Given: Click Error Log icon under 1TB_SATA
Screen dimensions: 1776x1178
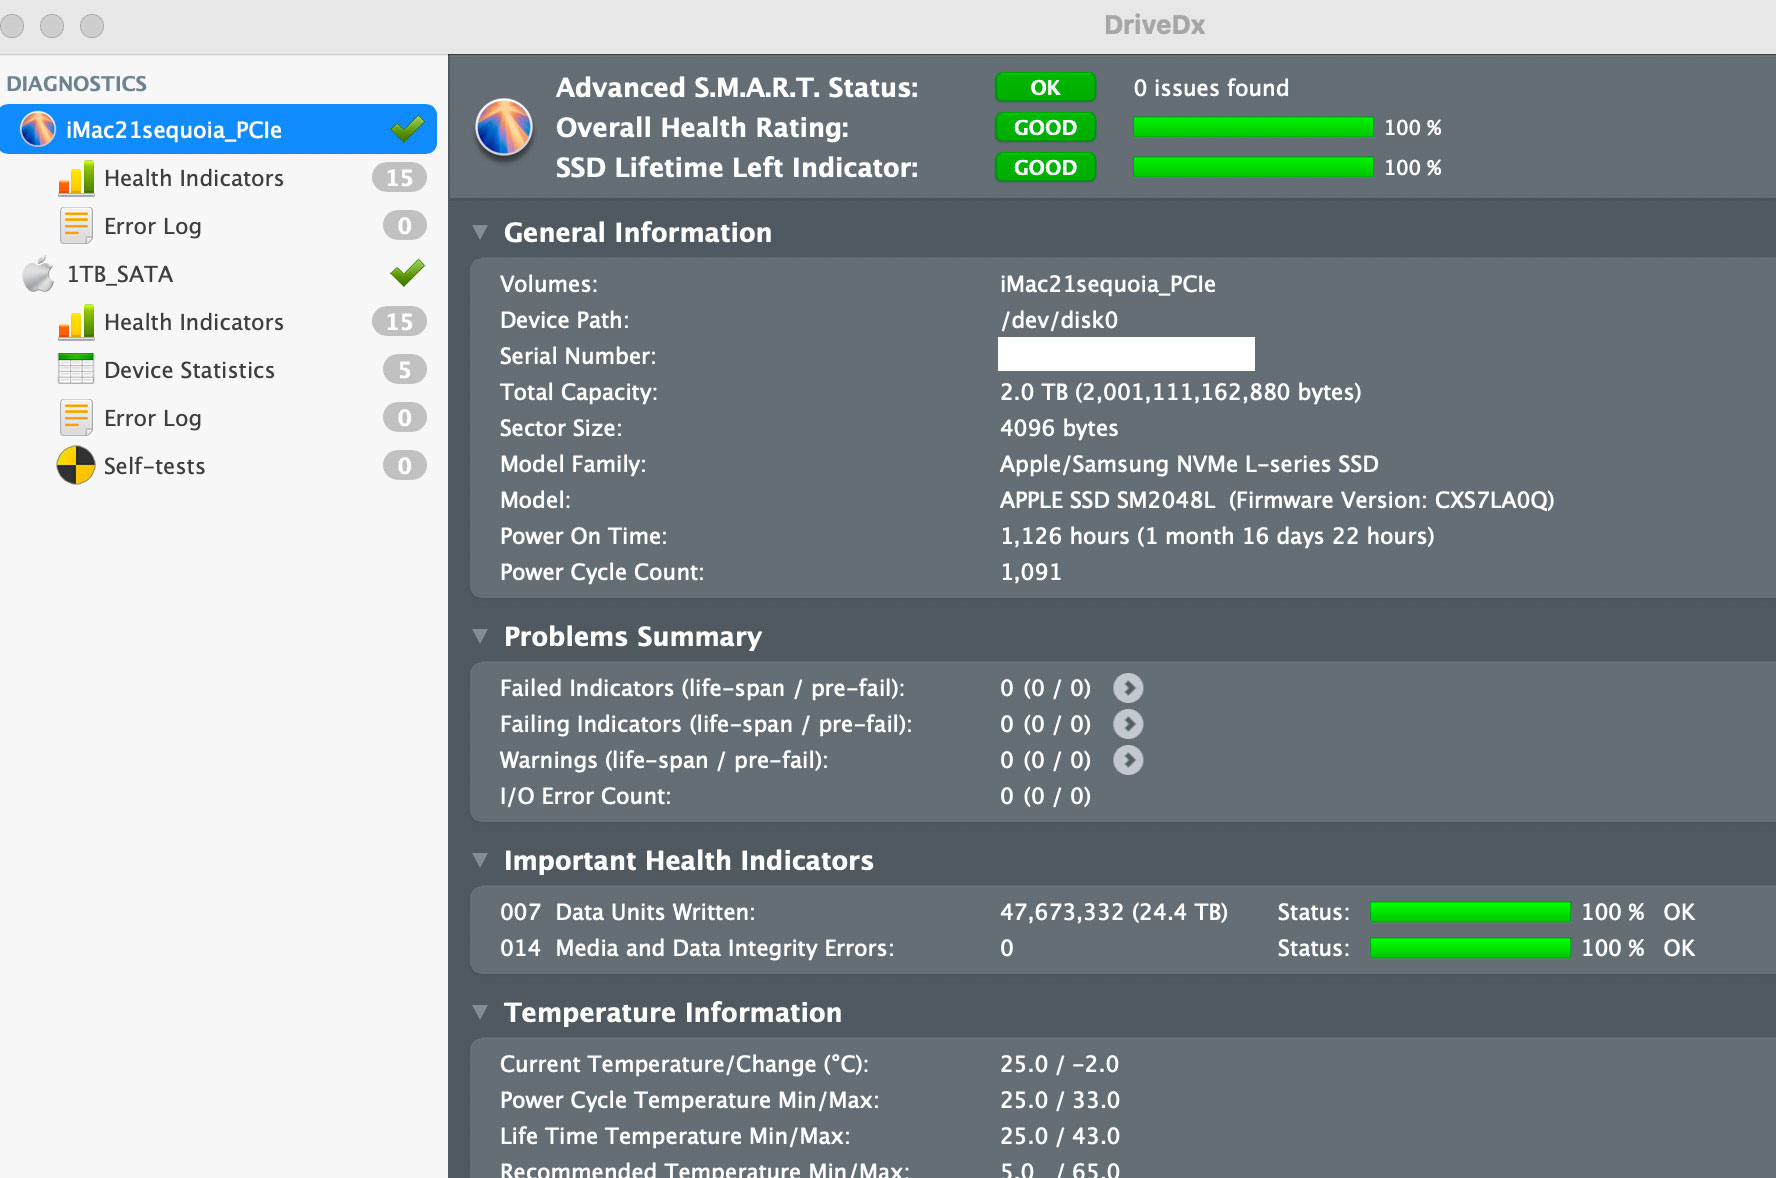Looking at the screenshot, I should 76,418.
